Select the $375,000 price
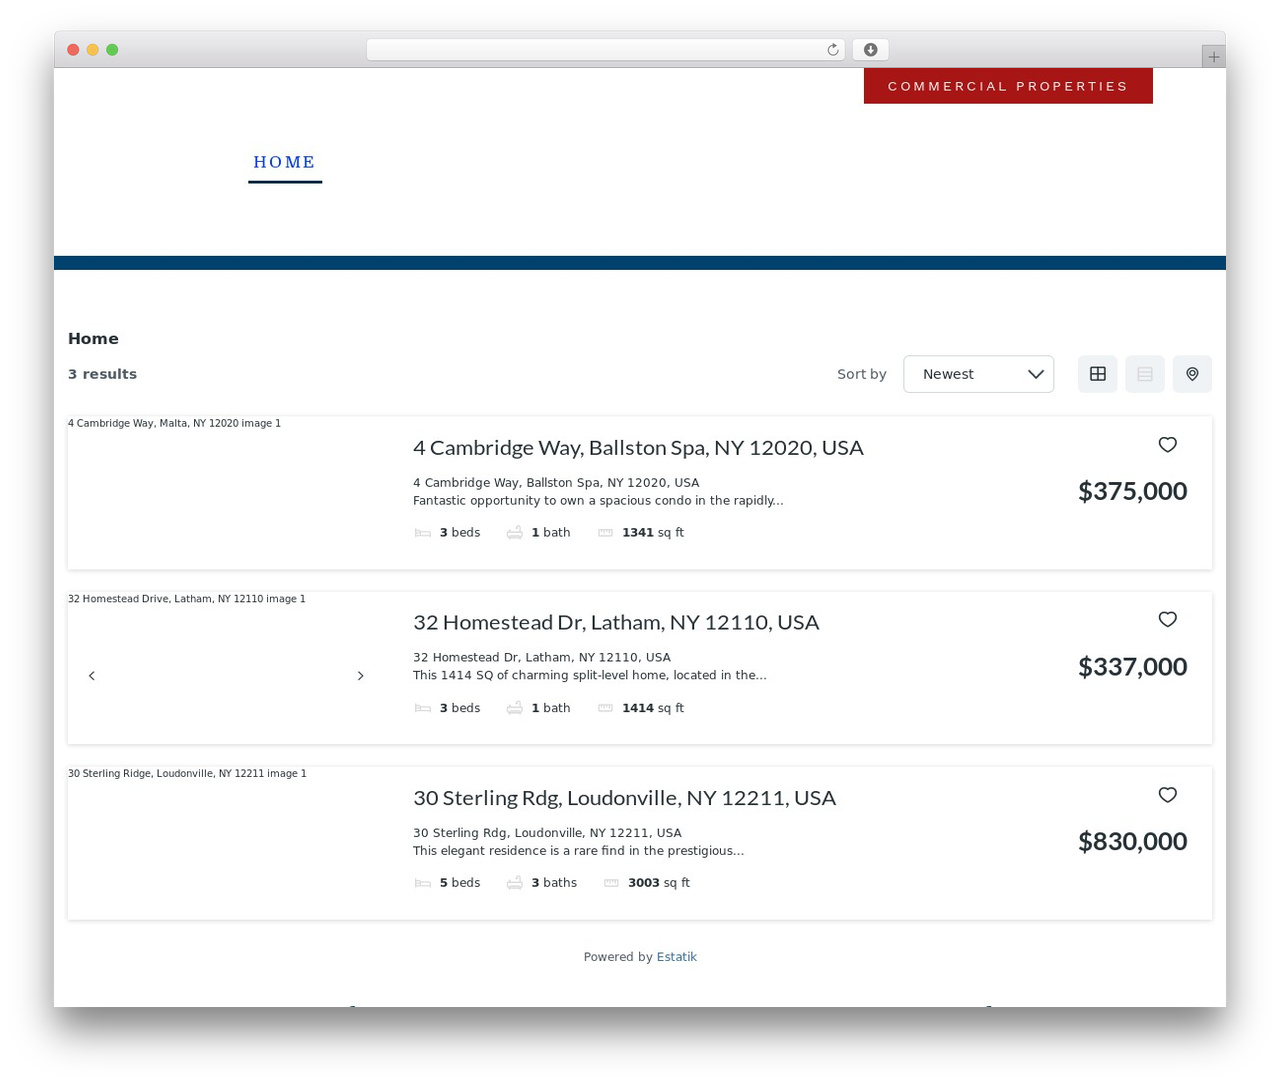 tap(1132, 491)
